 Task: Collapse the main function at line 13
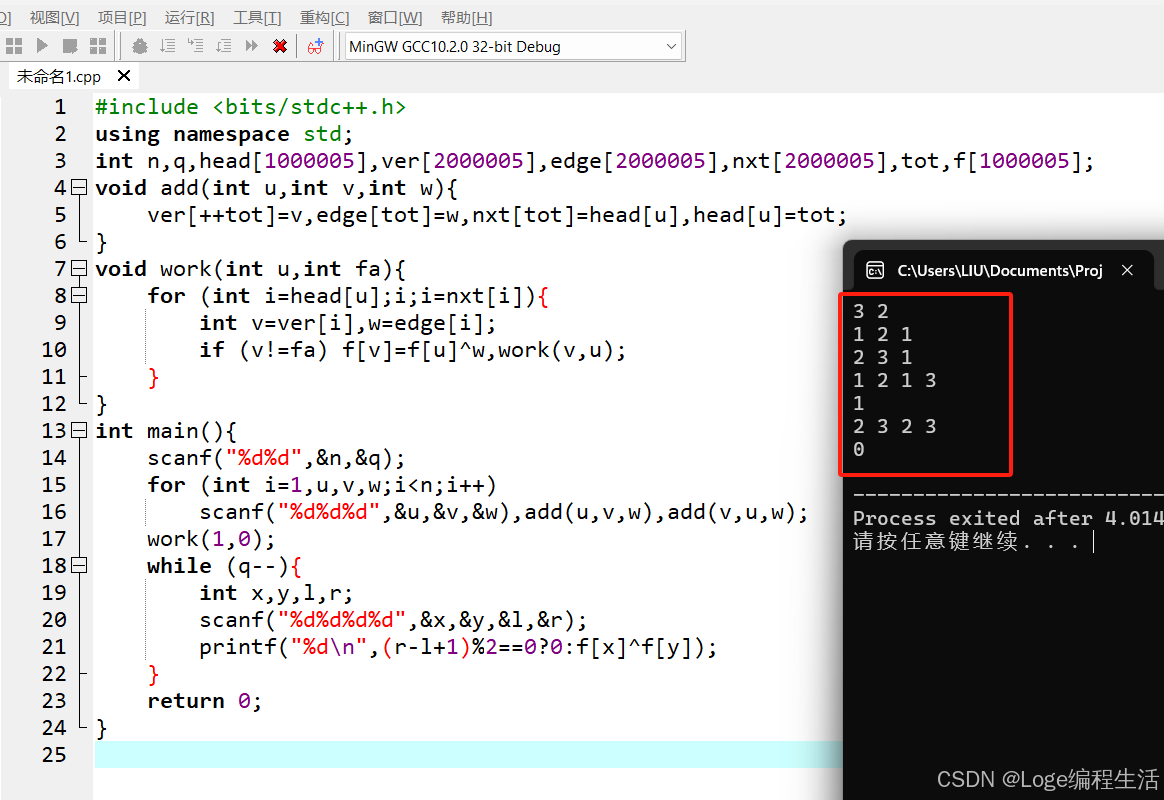pyautogui.click(x=79, y=430)
